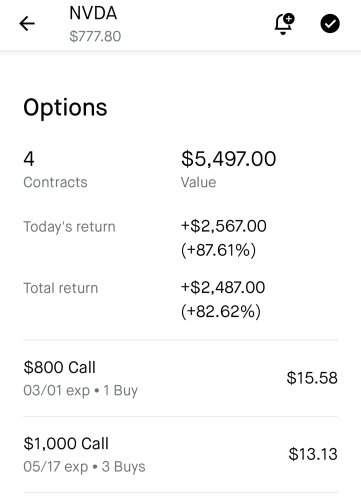This screenshot has height=502, width=361.
Task: Tap the $15.58 option price
Action: point(312,378)
